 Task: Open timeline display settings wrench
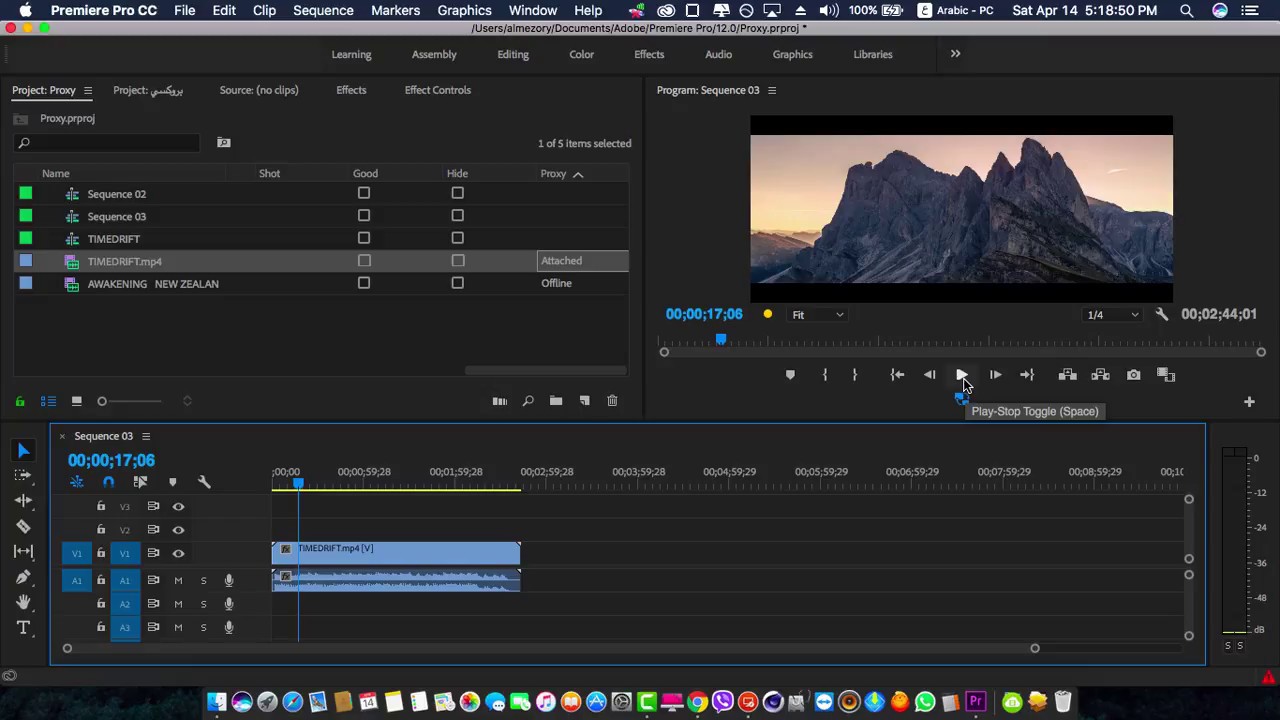tap(204, 482)
